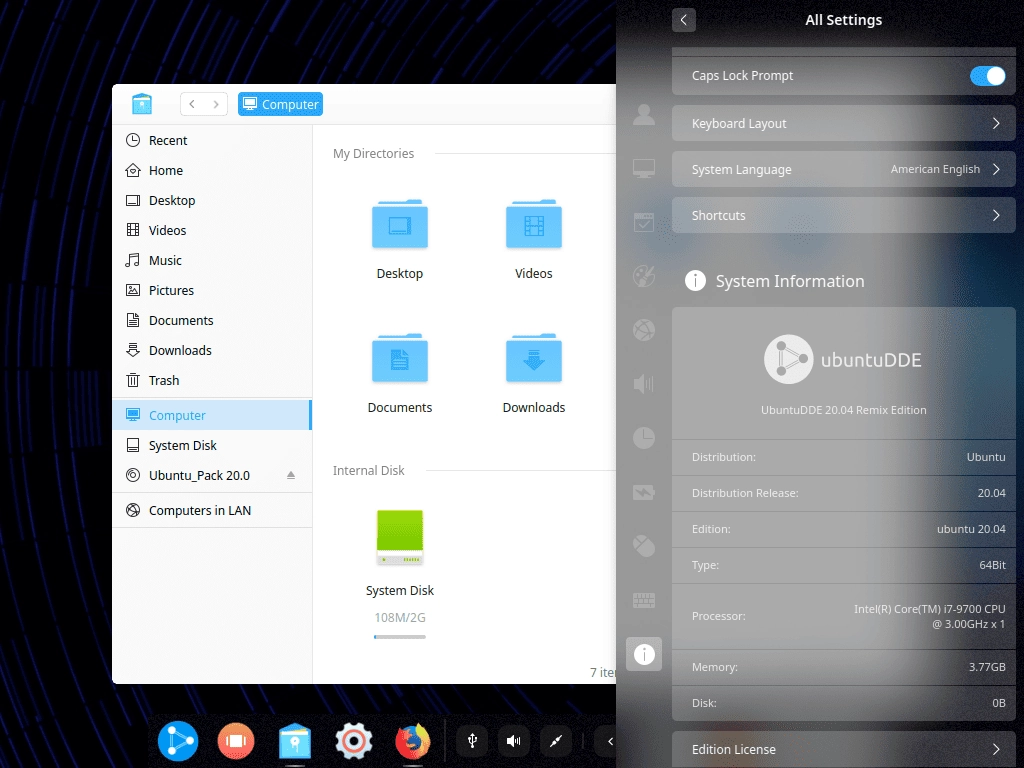Open Default Applications settings icon
This screenshot has width=1024, height=768.
(x=644, y=222)
